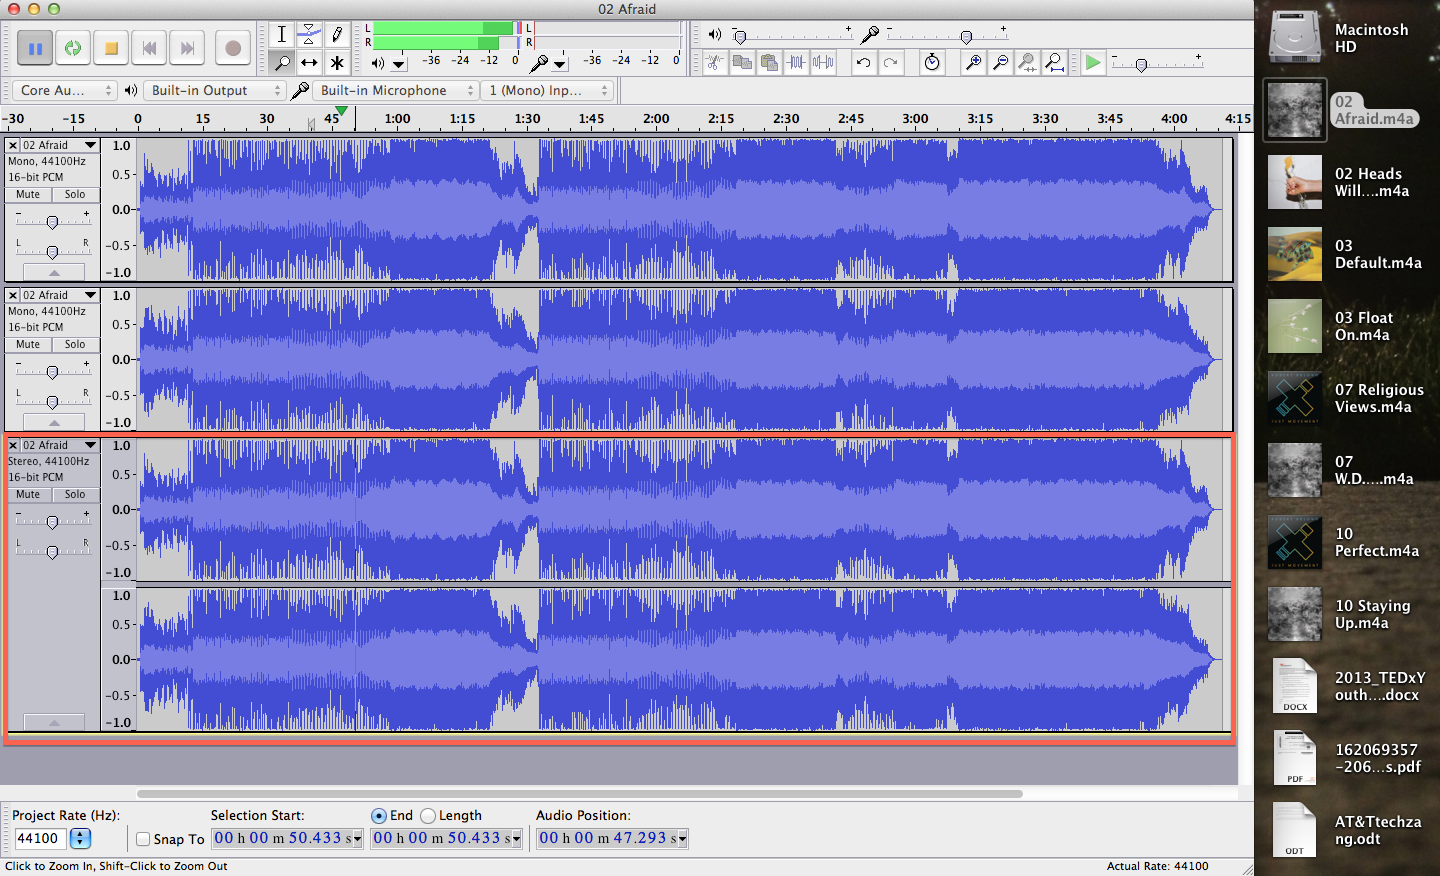Click the Fit Project in Window icon

pyautogui.click(x=1056, y=62)
